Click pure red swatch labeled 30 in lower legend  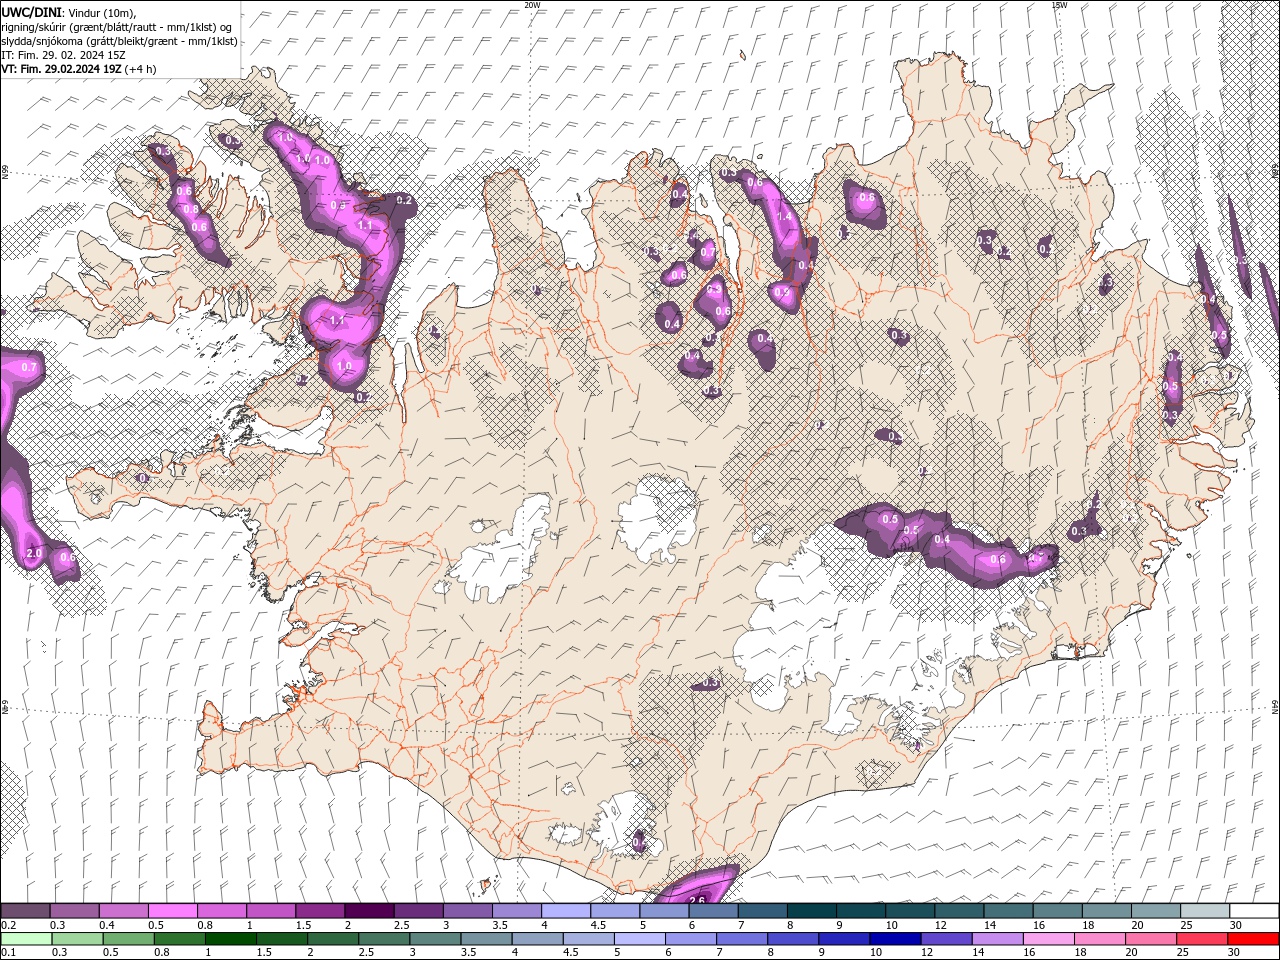1254,939
